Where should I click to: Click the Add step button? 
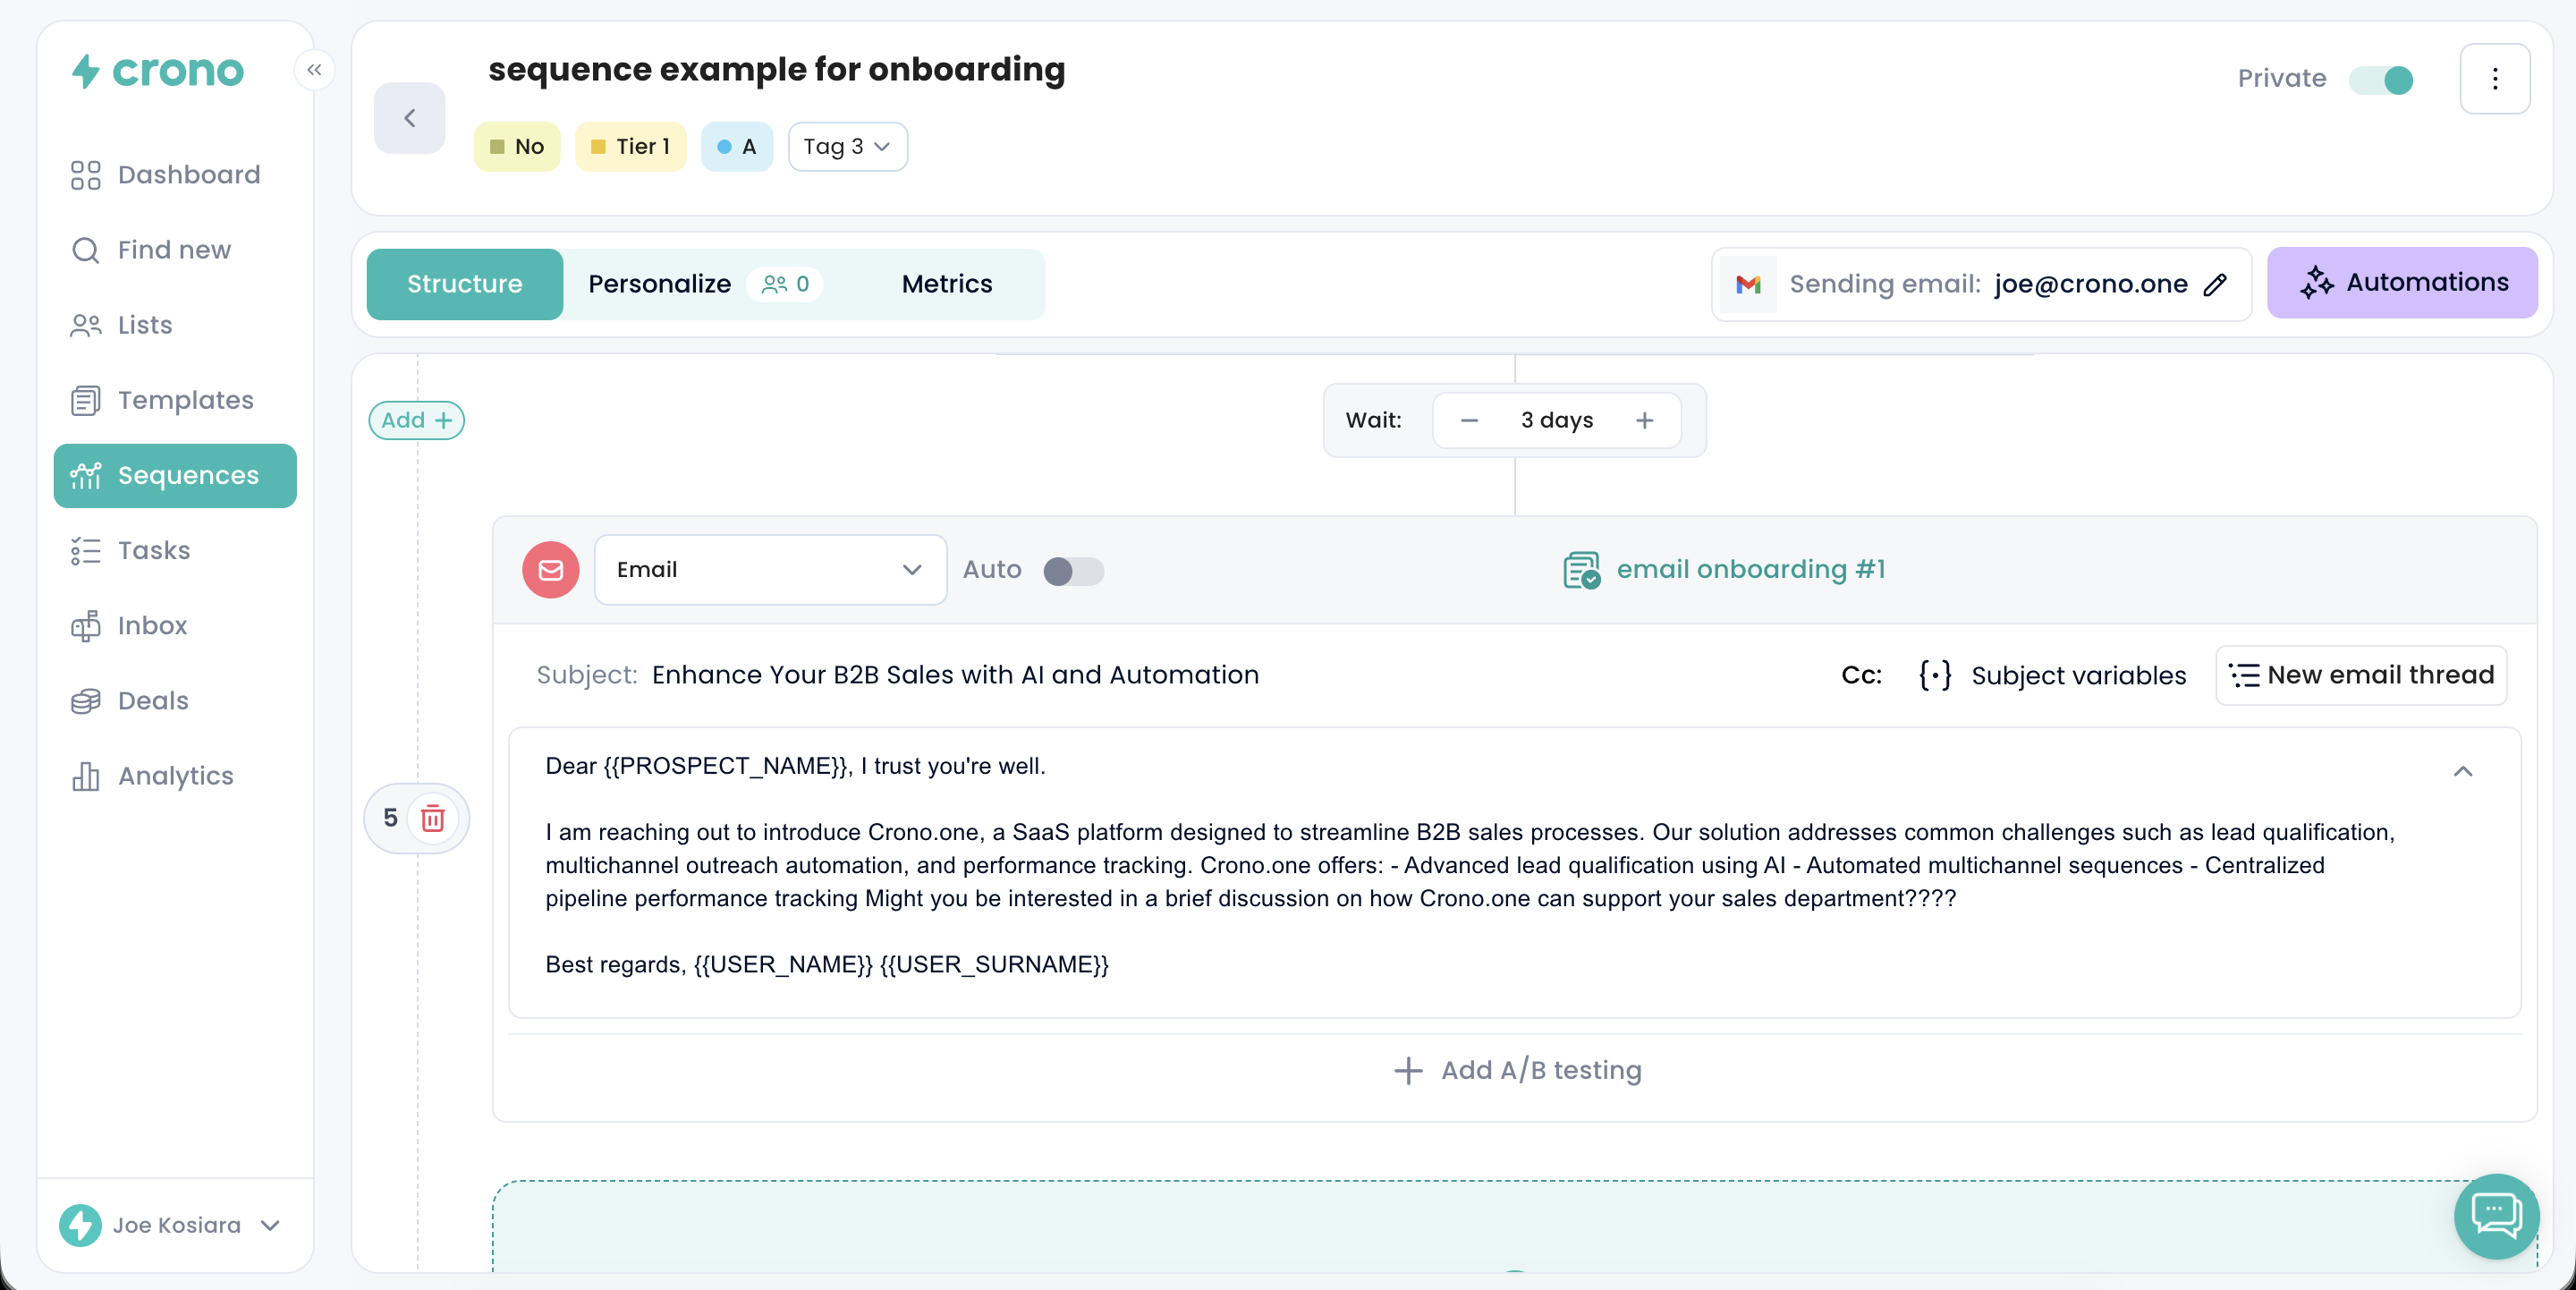coord(416,420)
